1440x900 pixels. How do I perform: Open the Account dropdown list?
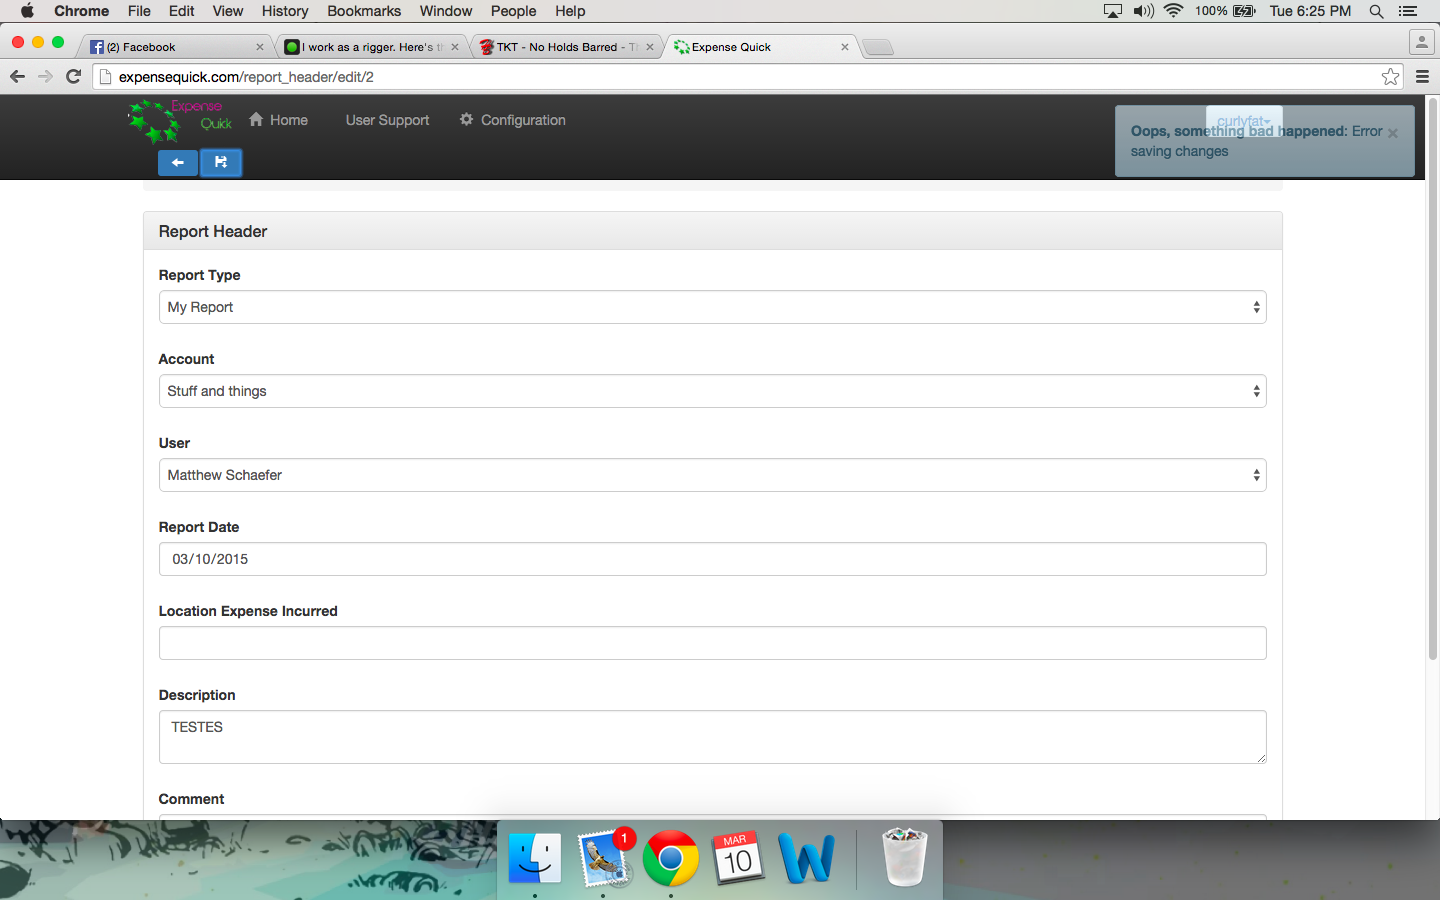[x=712, y=391]
